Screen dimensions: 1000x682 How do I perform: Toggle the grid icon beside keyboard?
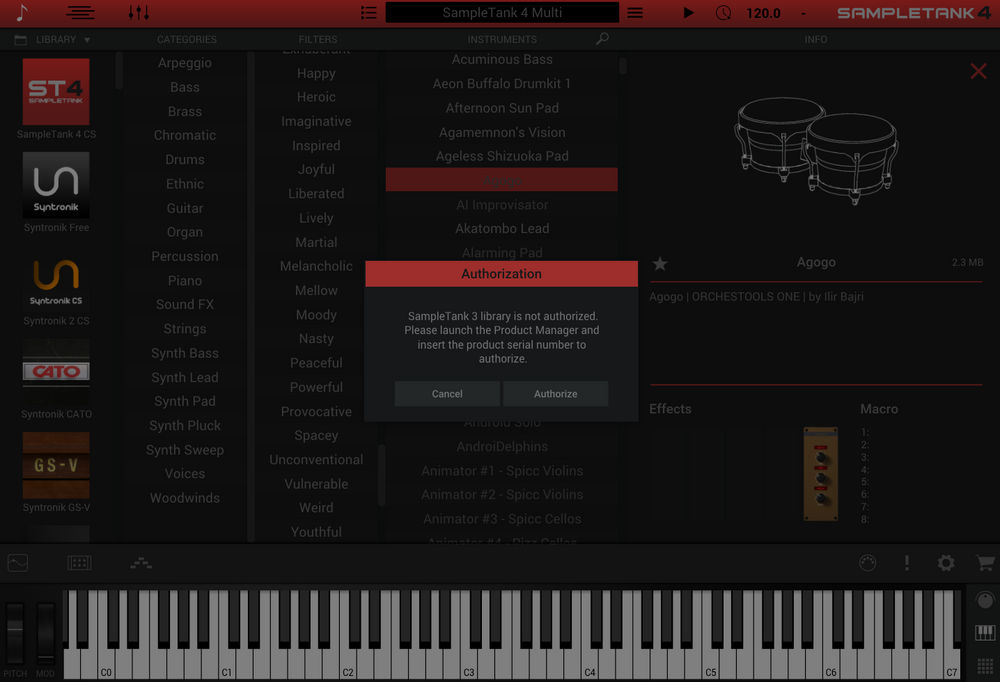[x=984, y=665]
